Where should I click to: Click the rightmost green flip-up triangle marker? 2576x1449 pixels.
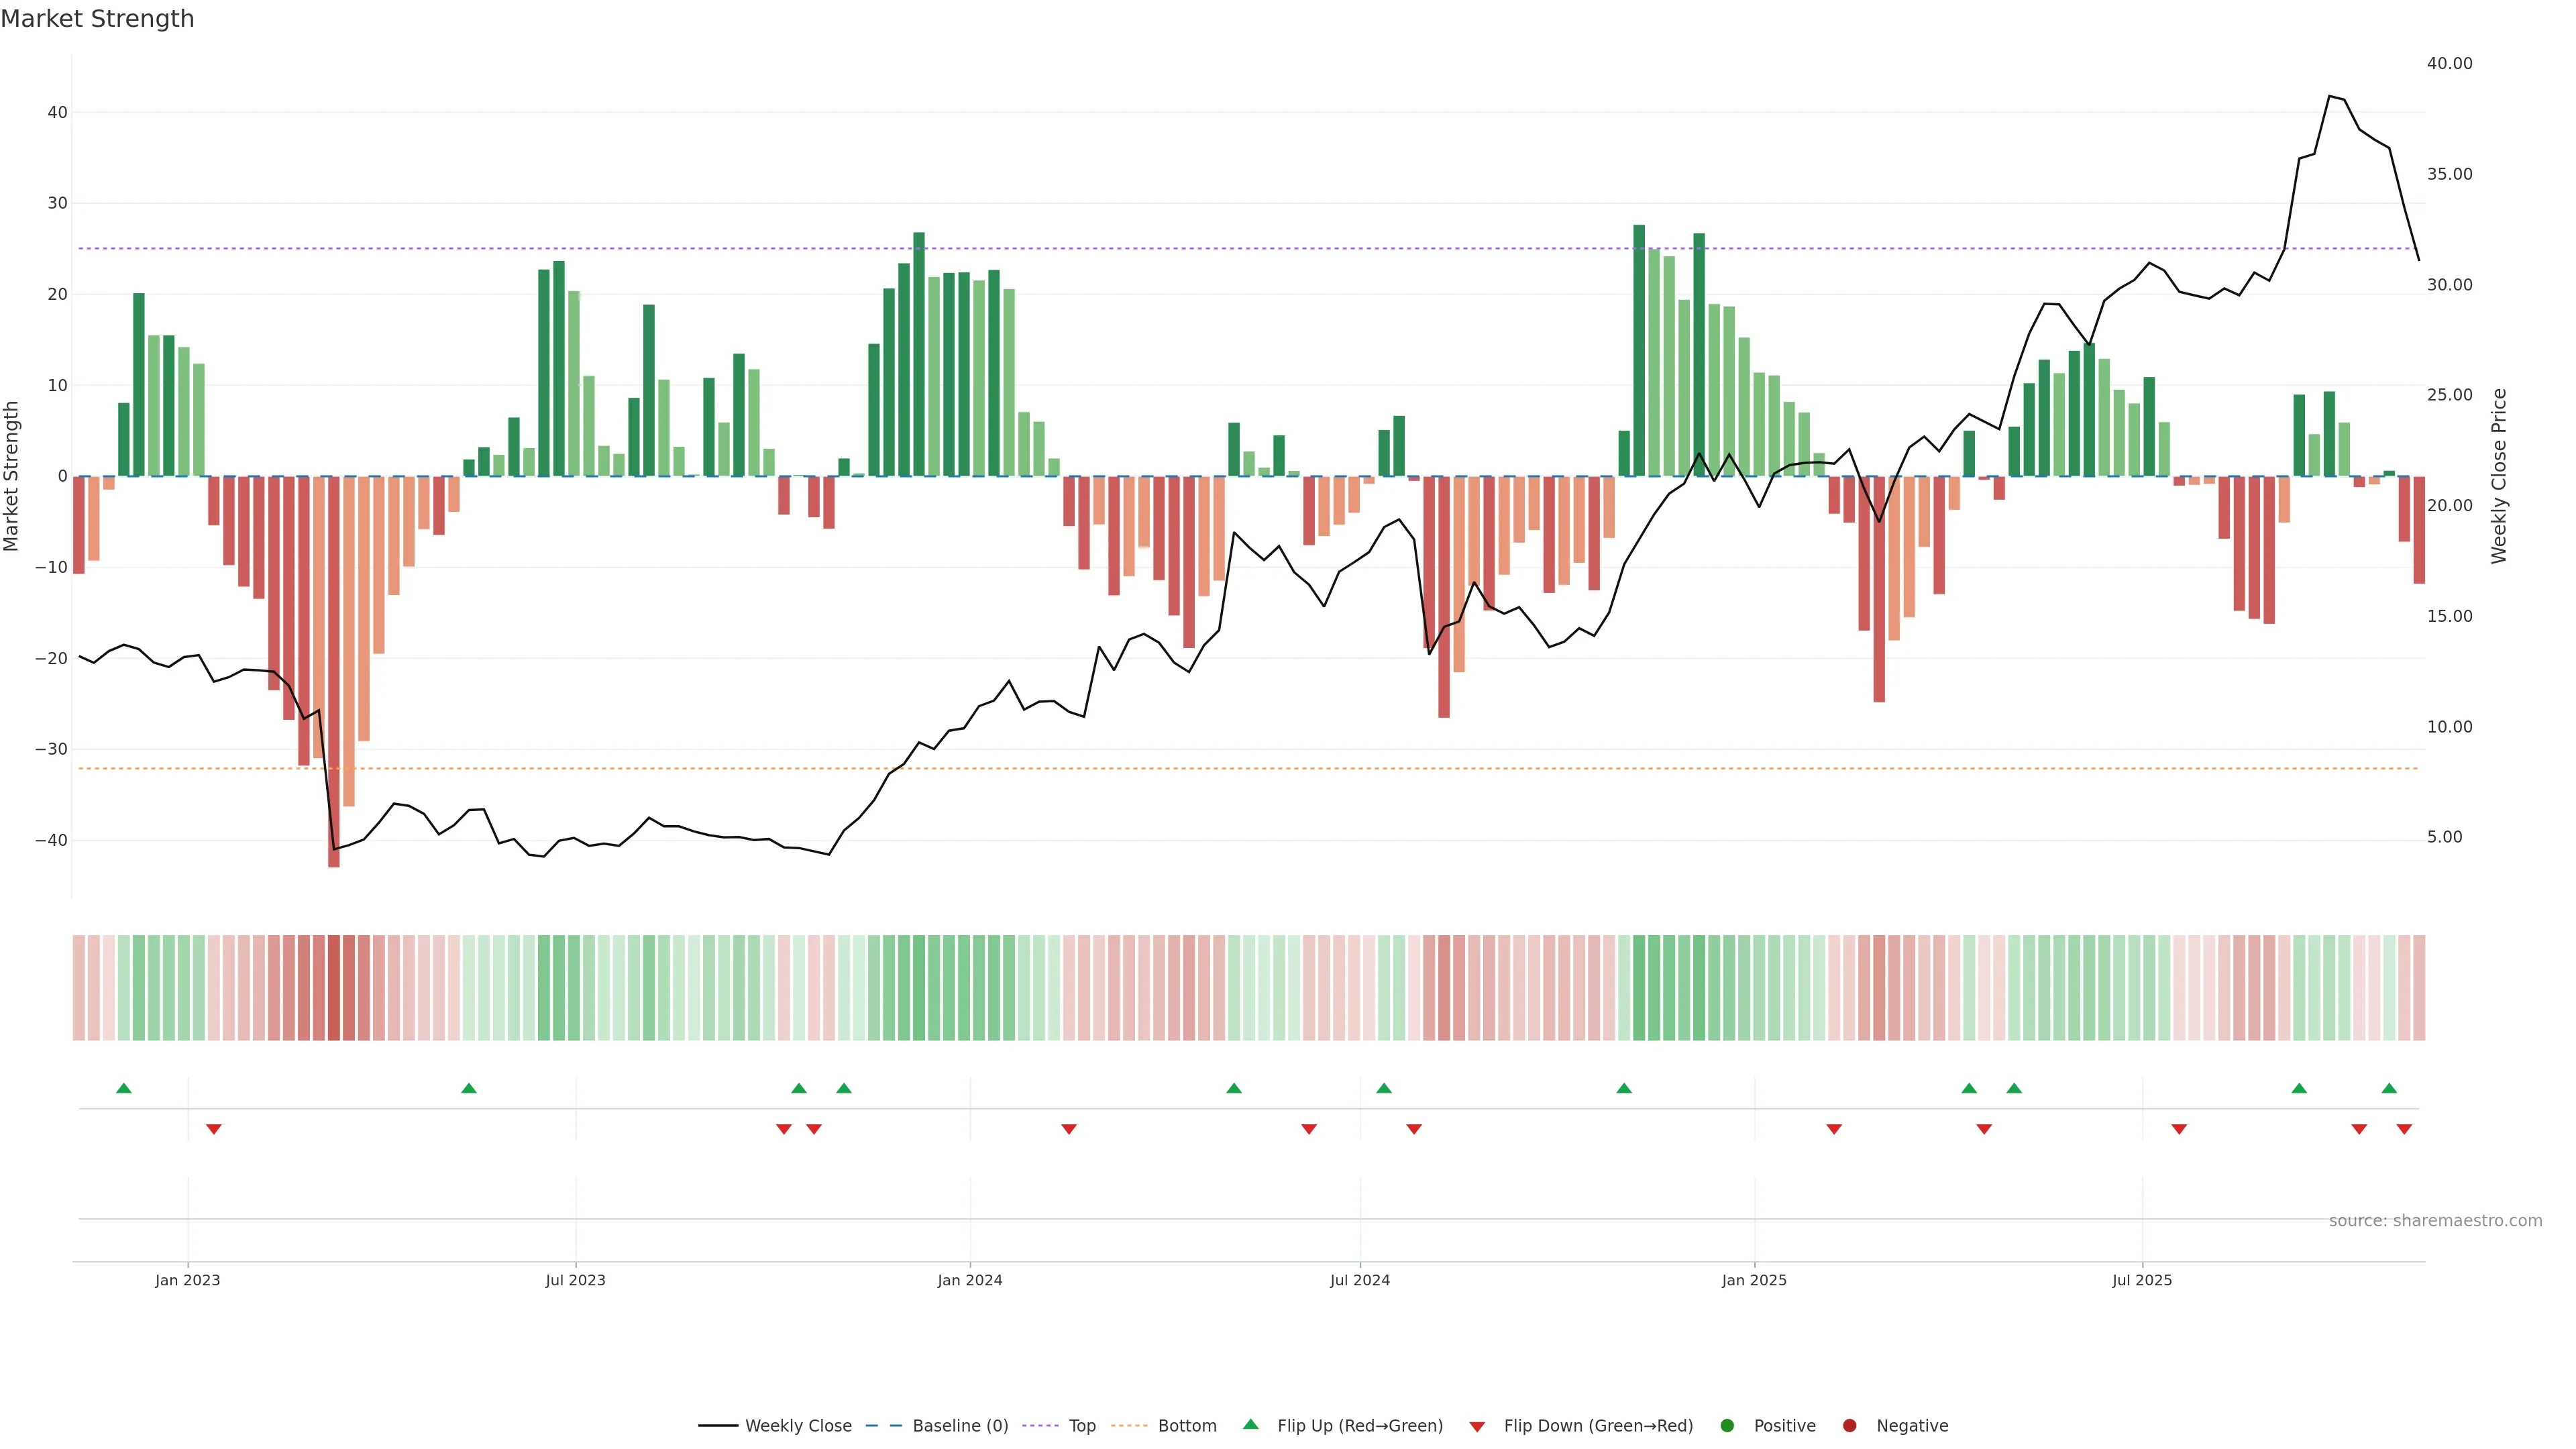click(x=2389, y=1088)
